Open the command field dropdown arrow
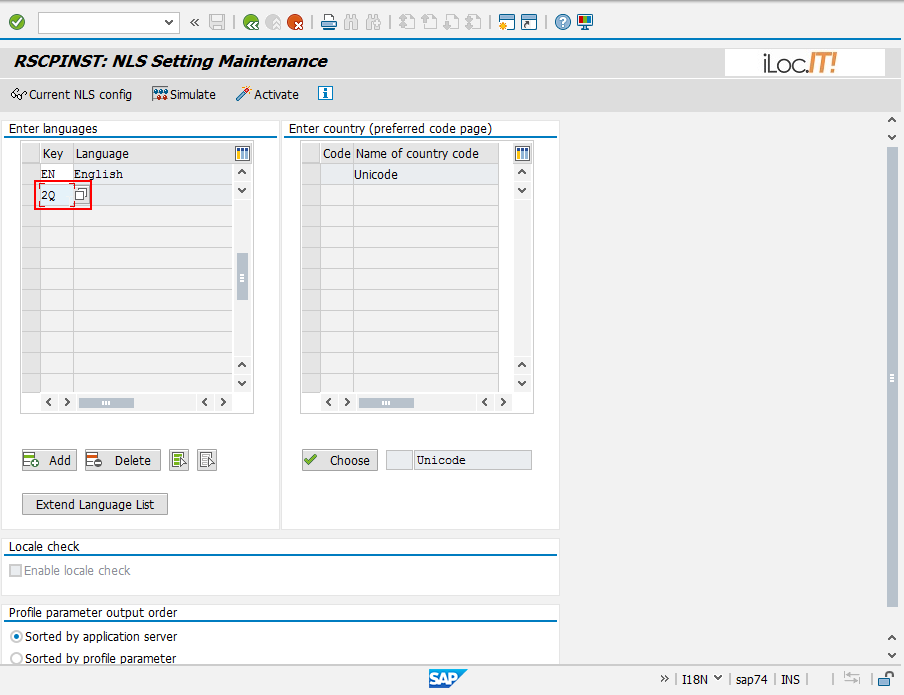Viewport: 904px width, 695px height. click(168, 22)
